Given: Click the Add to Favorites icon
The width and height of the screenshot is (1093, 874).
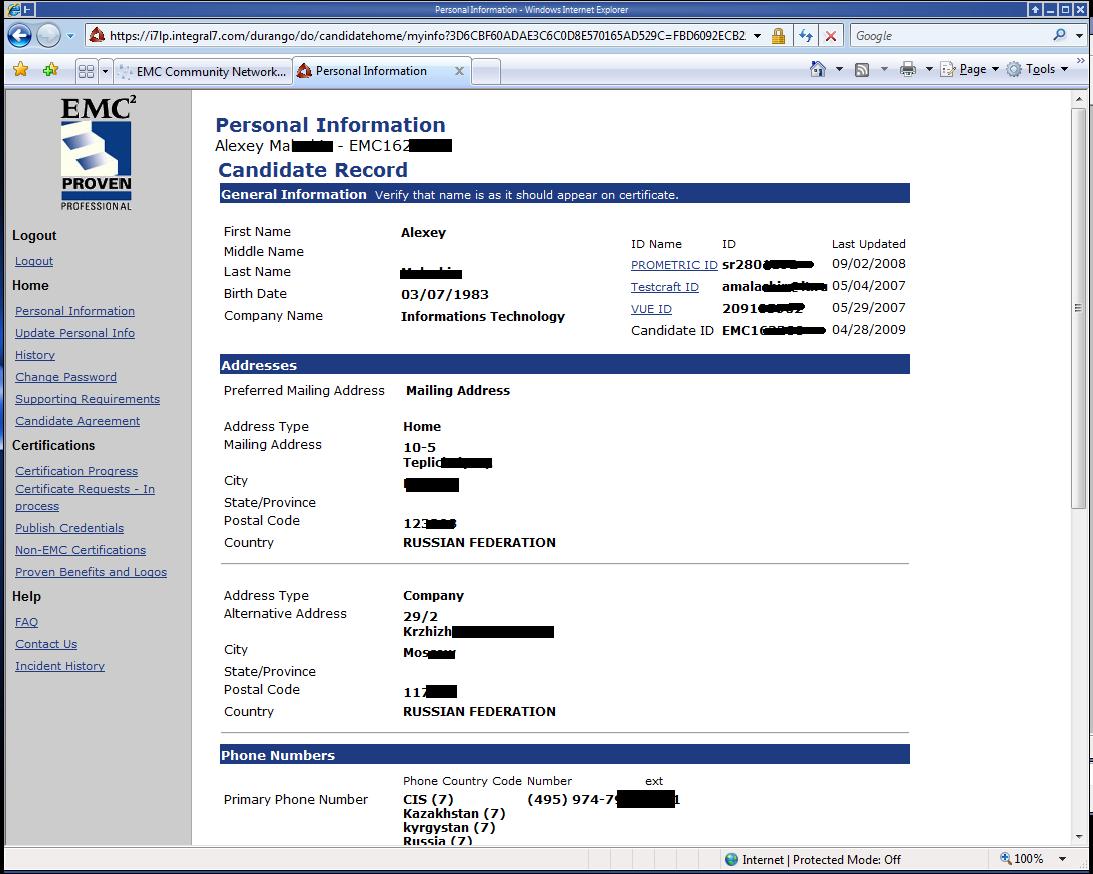Looking at the screenshot, I should click(50, 70).
